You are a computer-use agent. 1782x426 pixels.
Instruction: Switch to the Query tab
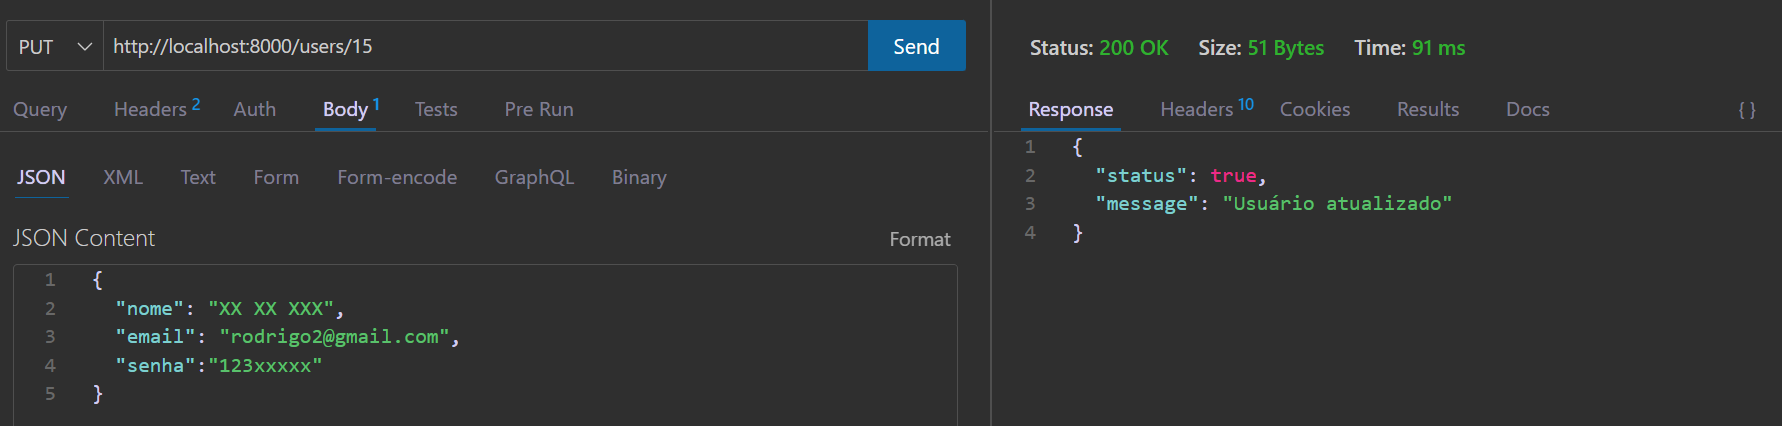coord(40,109)
